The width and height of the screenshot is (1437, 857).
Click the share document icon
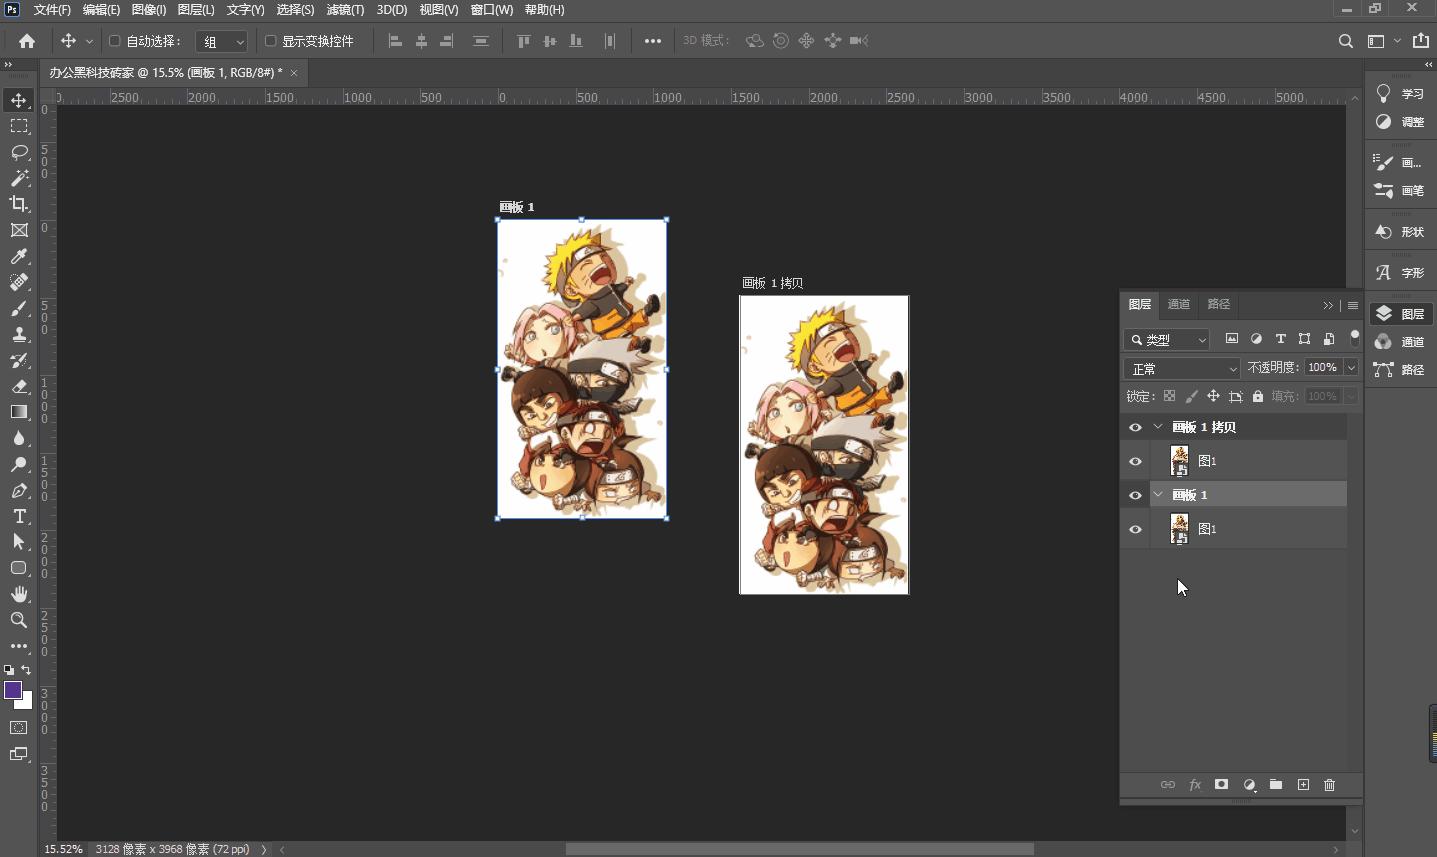1421,41
